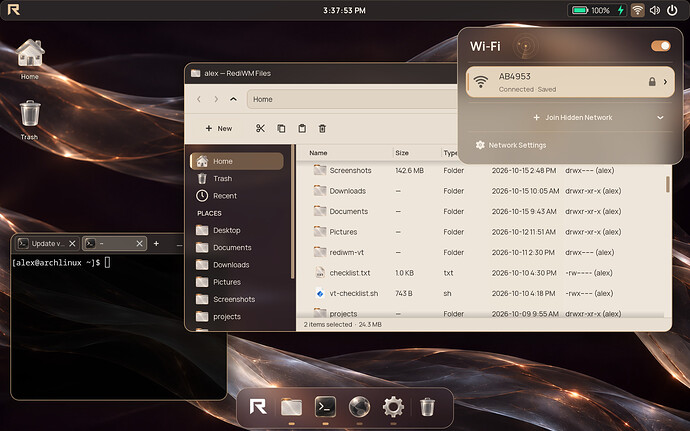The width and height of the screenshot is (690, 431).
Task: Select Recent in Files sidebar
Action: click(x=237, y=195)
